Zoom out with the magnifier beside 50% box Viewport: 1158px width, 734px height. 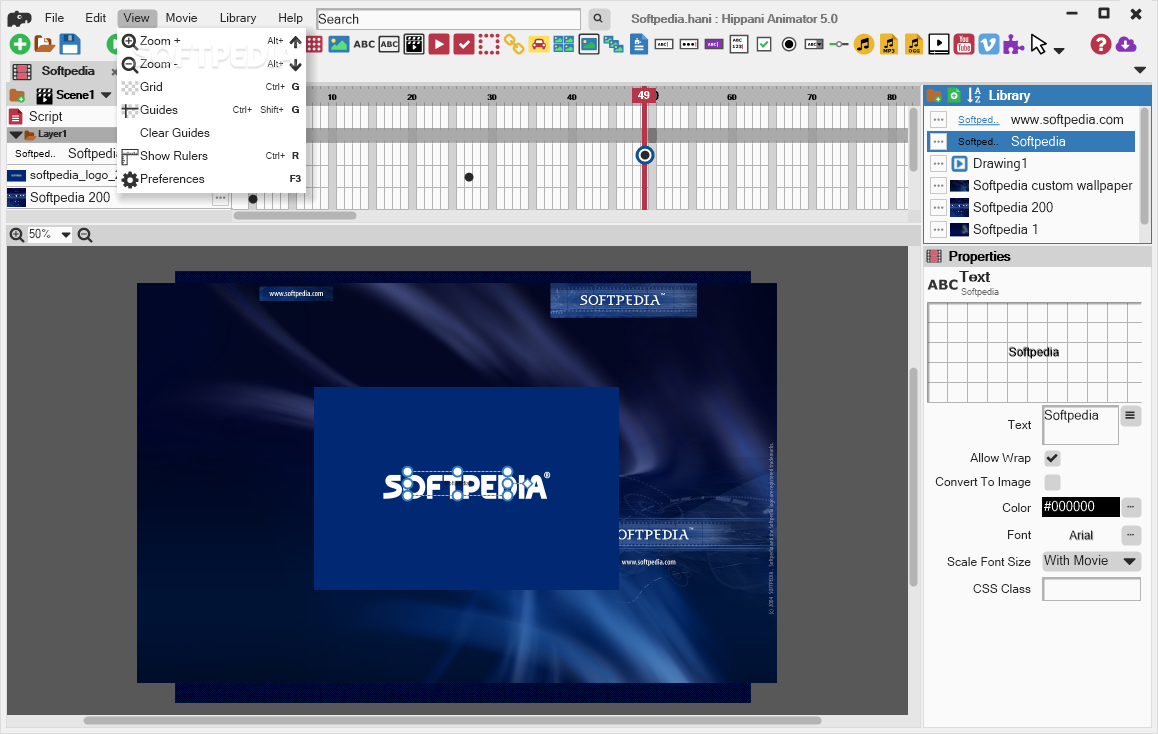point(85,235)
